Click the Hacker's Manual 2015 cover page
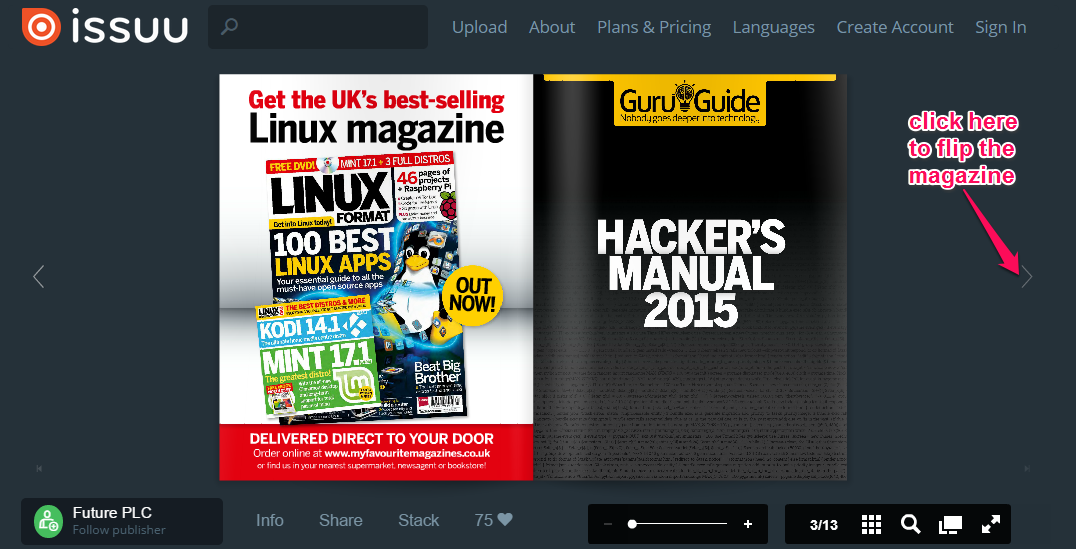The image size is (1076, 549). click(x=690, y=277)
